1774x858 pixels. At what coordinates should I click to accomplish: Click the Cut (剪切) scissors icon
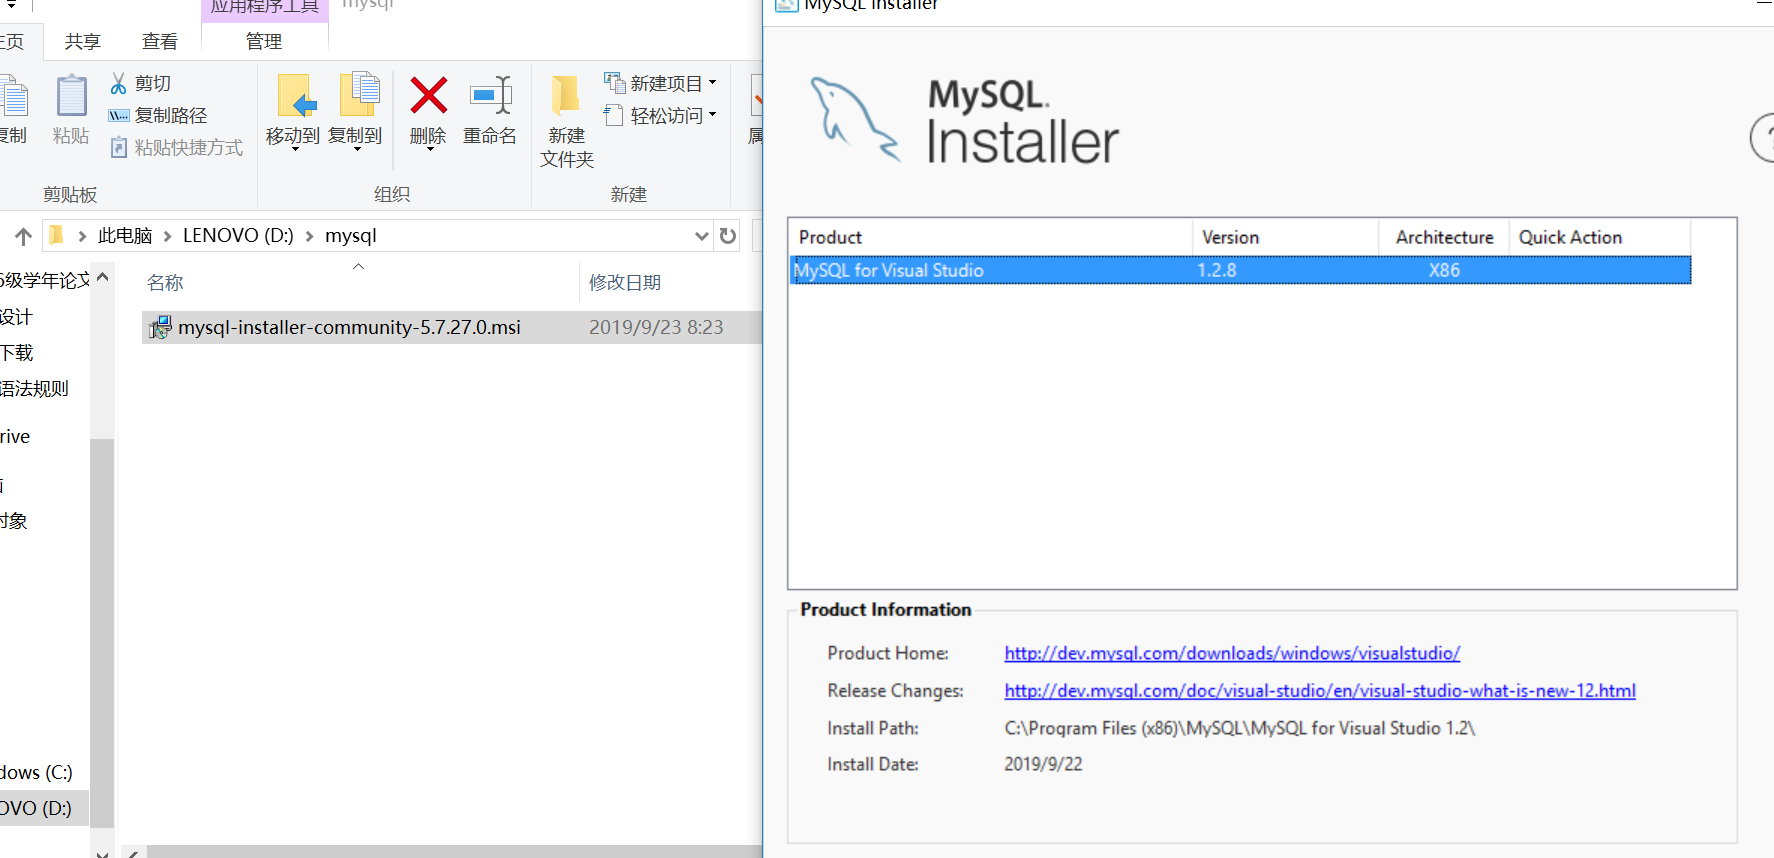click(119, 83)
